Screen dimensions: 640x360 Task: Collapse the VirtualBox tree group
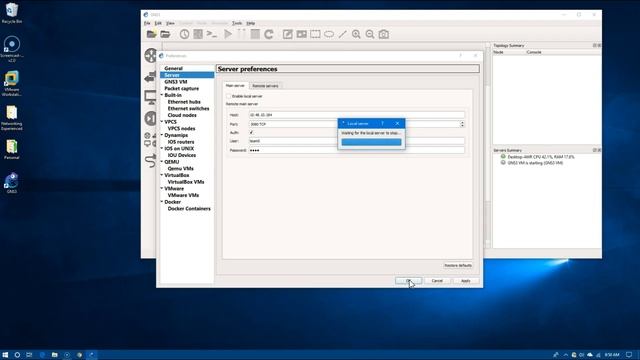162,175
